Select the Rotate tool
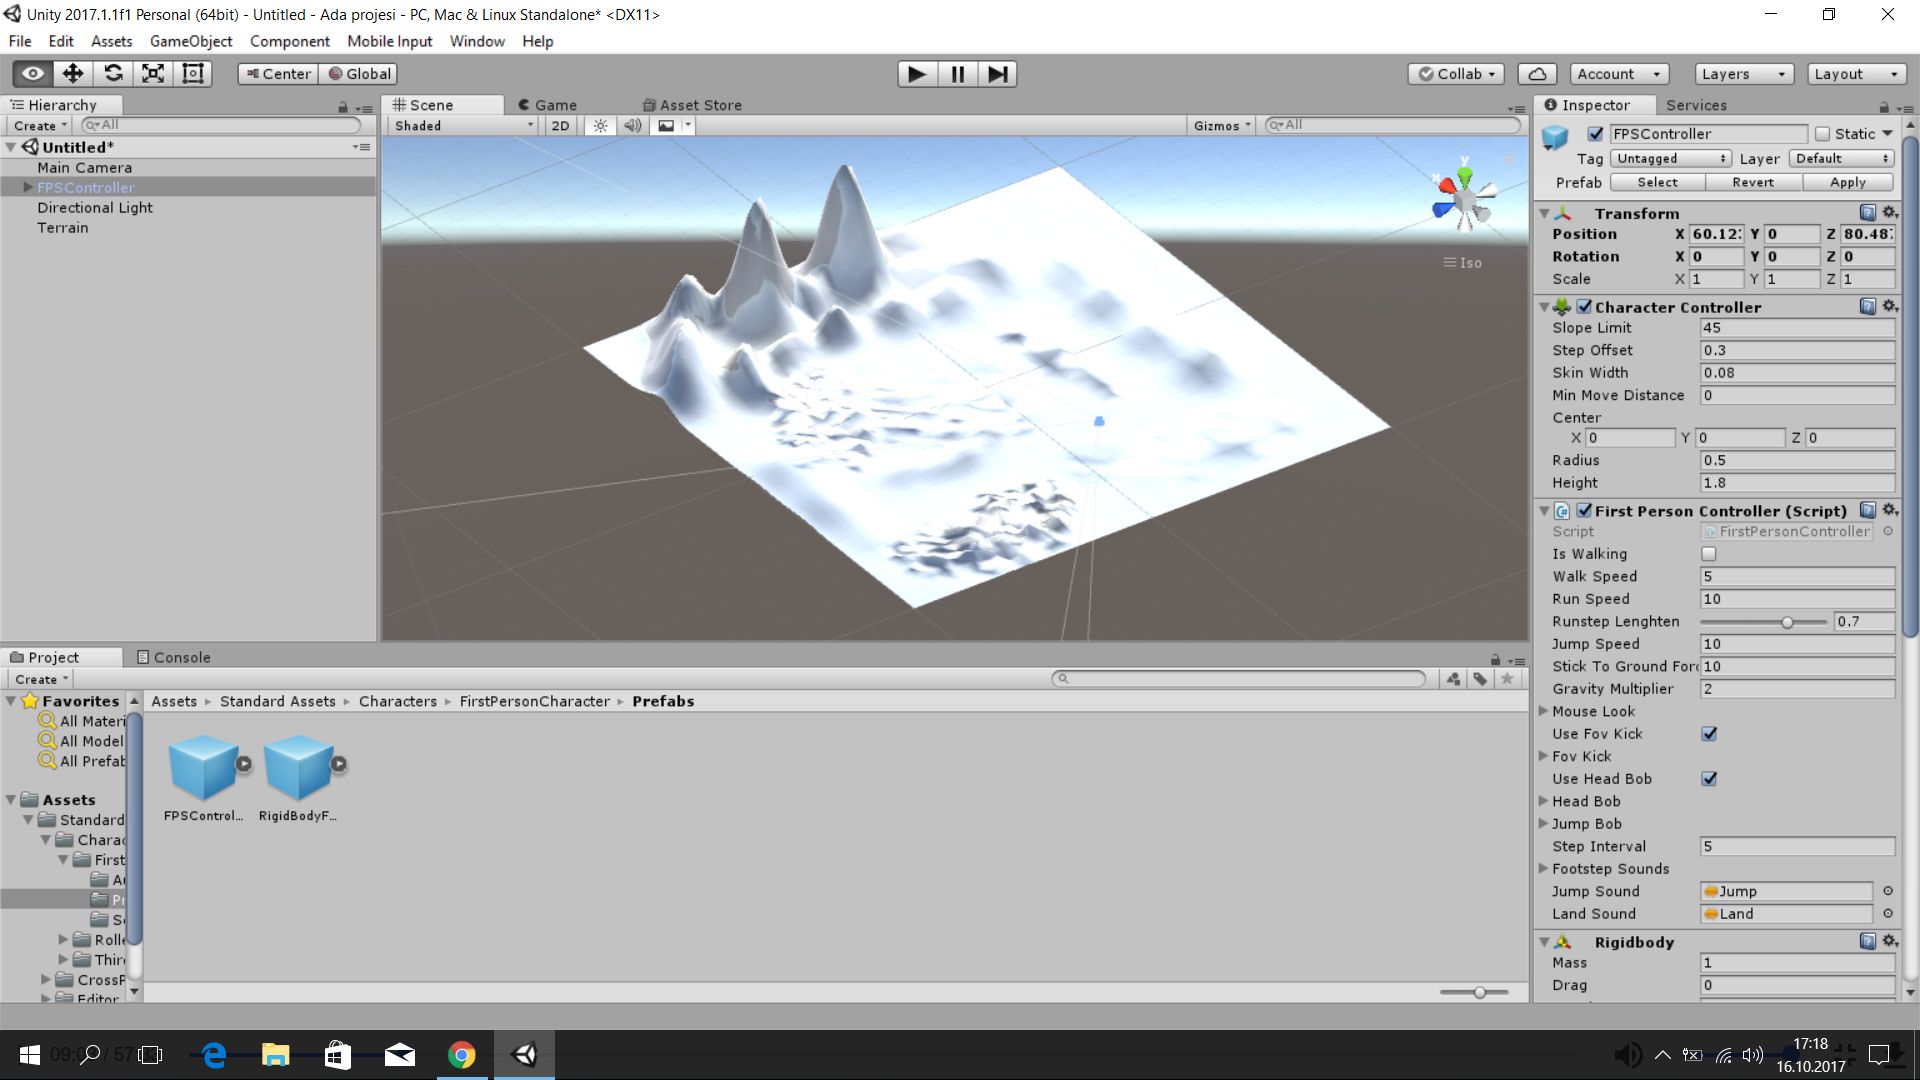Viewport: 1920px width, 1080px height. tap(113, 73)
